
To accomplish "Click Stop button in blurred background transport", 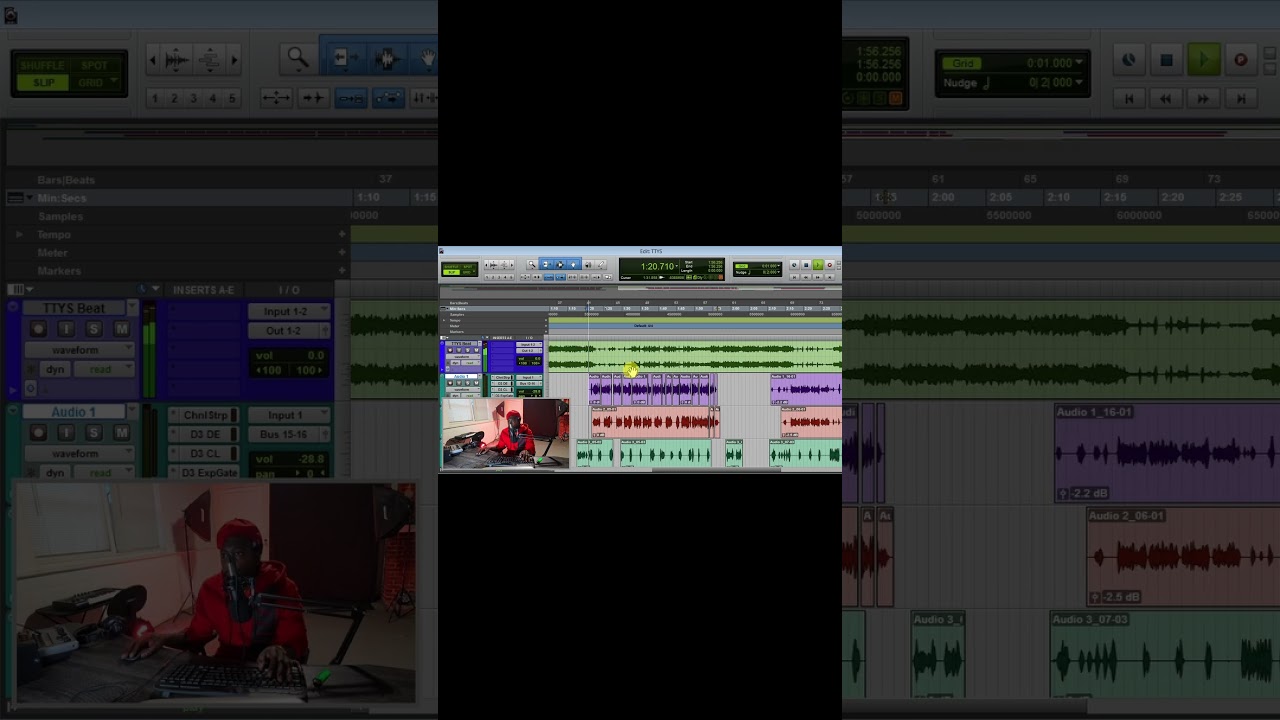I will click(1166, 60).
